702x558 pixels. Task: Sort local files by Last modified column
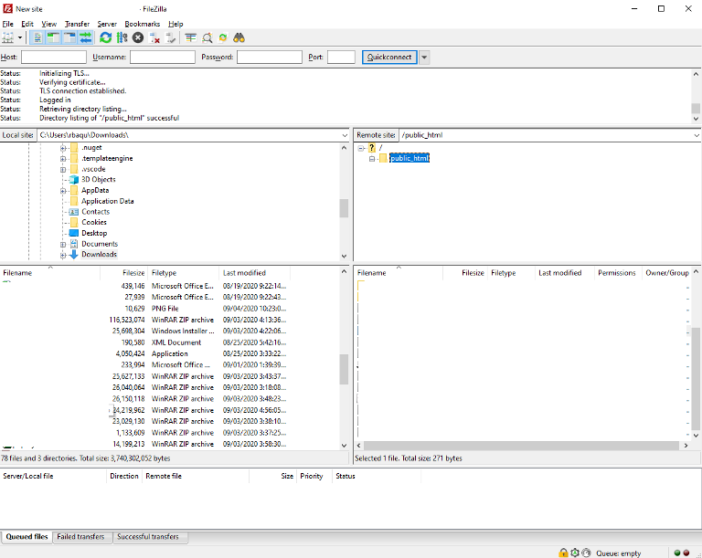(x=255, y=273)
